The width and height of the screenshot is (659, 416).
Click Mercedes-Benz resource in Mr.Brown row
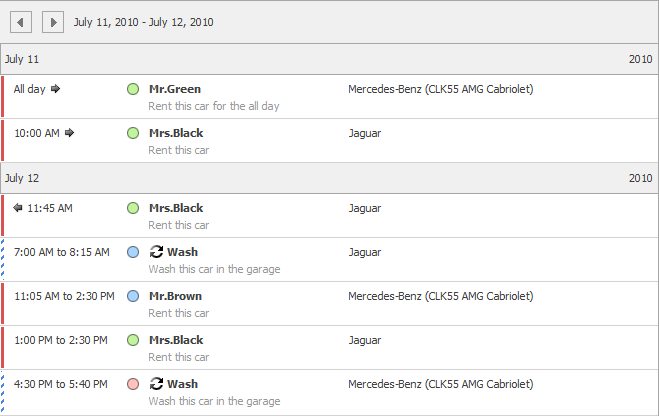tap(440, 296)
